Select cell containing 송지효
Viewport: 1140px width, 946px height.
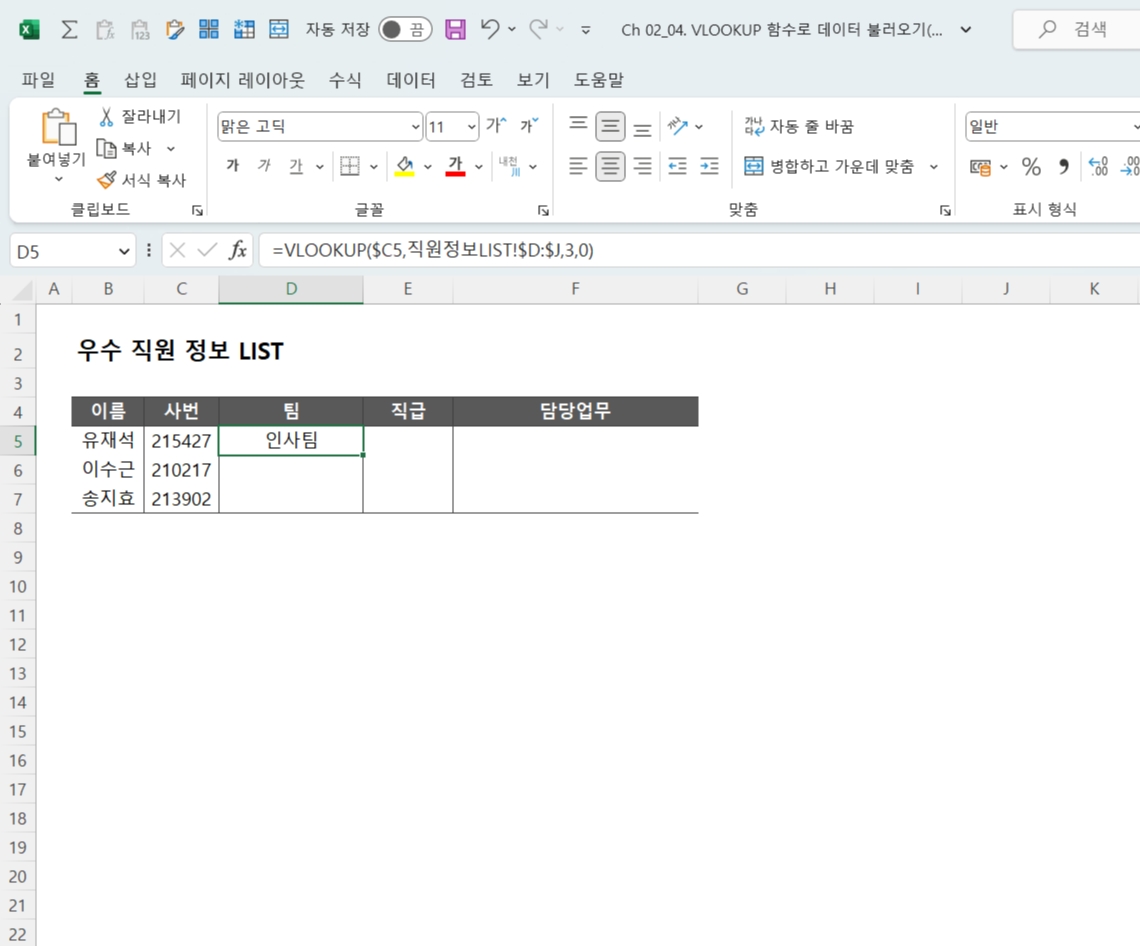(108, 499)
